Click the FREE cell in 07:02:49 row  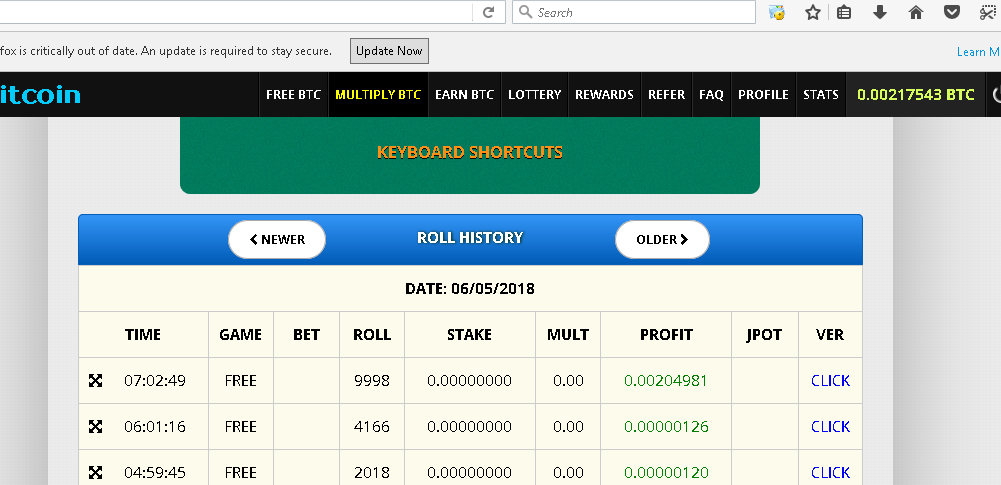(241, 381)
